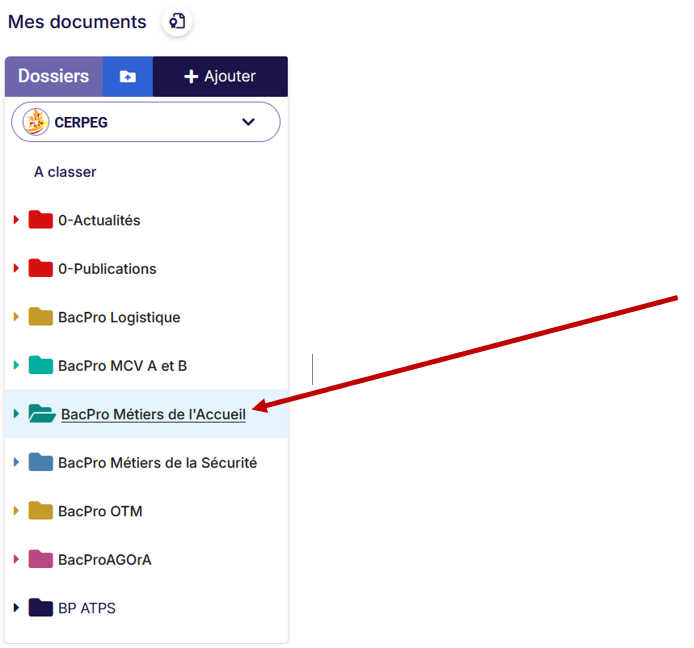Click the teal BacPro MCV A et B folder icon
694x648 pixels.
(41, 365)
